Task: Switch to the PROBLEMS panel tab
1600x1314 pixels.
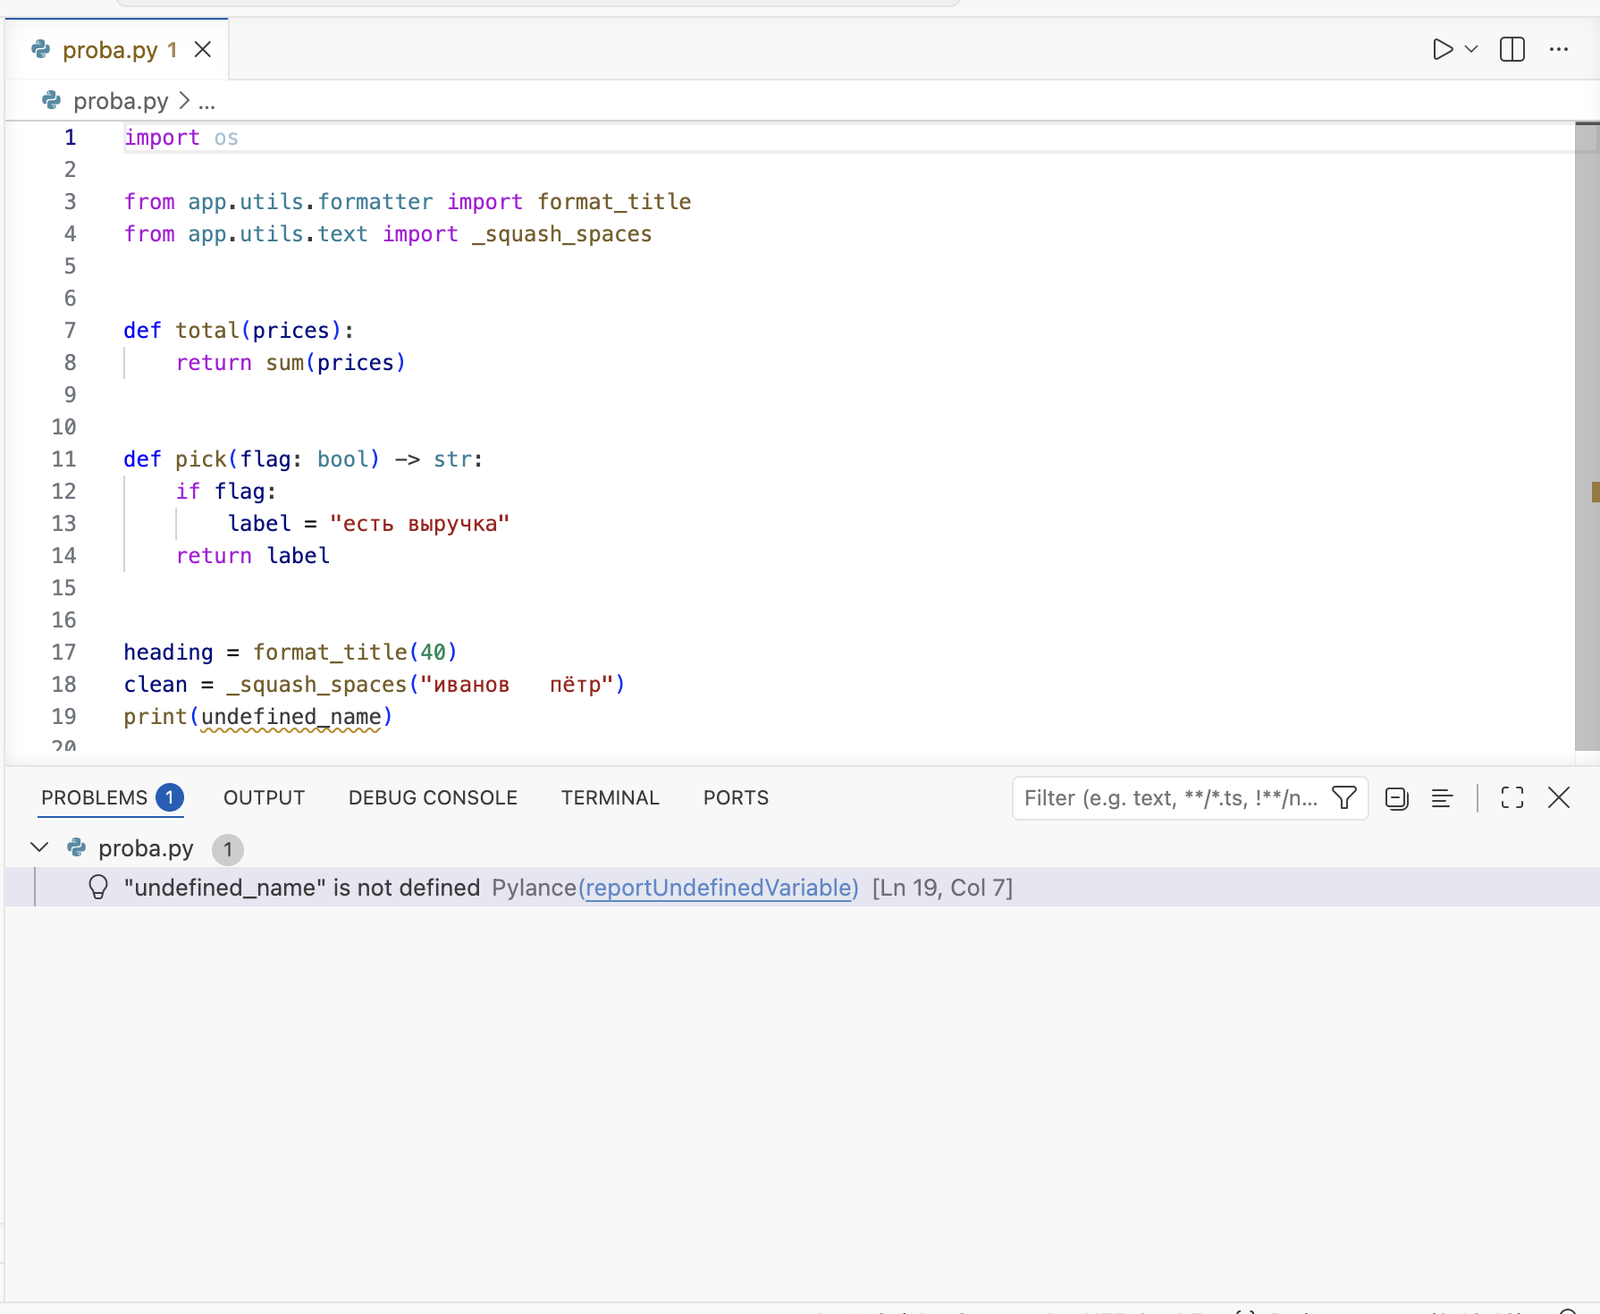Action: tap(111, 797)
